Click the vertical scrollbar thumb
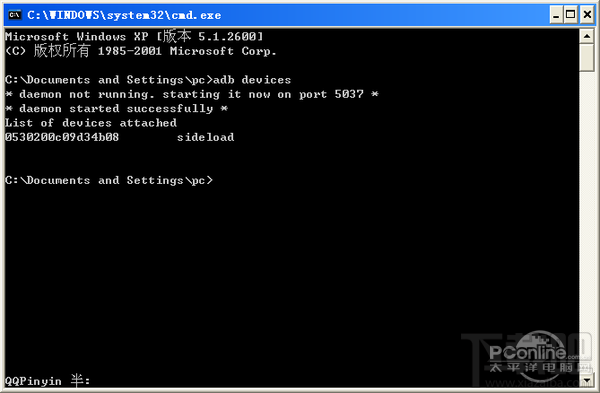The height and width of the screenshot is (393, 600). [587, 57]
